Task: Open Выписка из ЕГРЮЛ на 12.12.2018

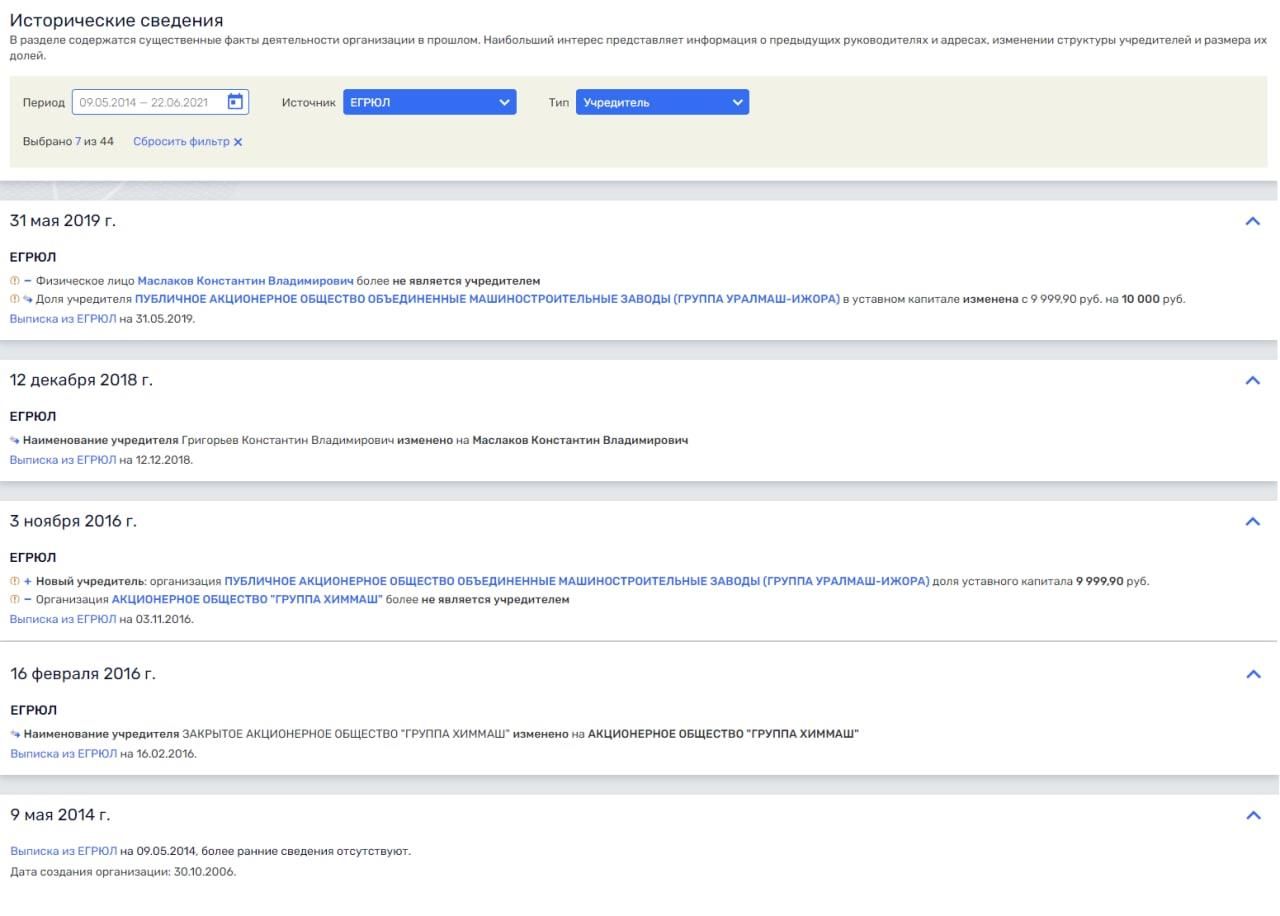Action: tap(63, 460)
